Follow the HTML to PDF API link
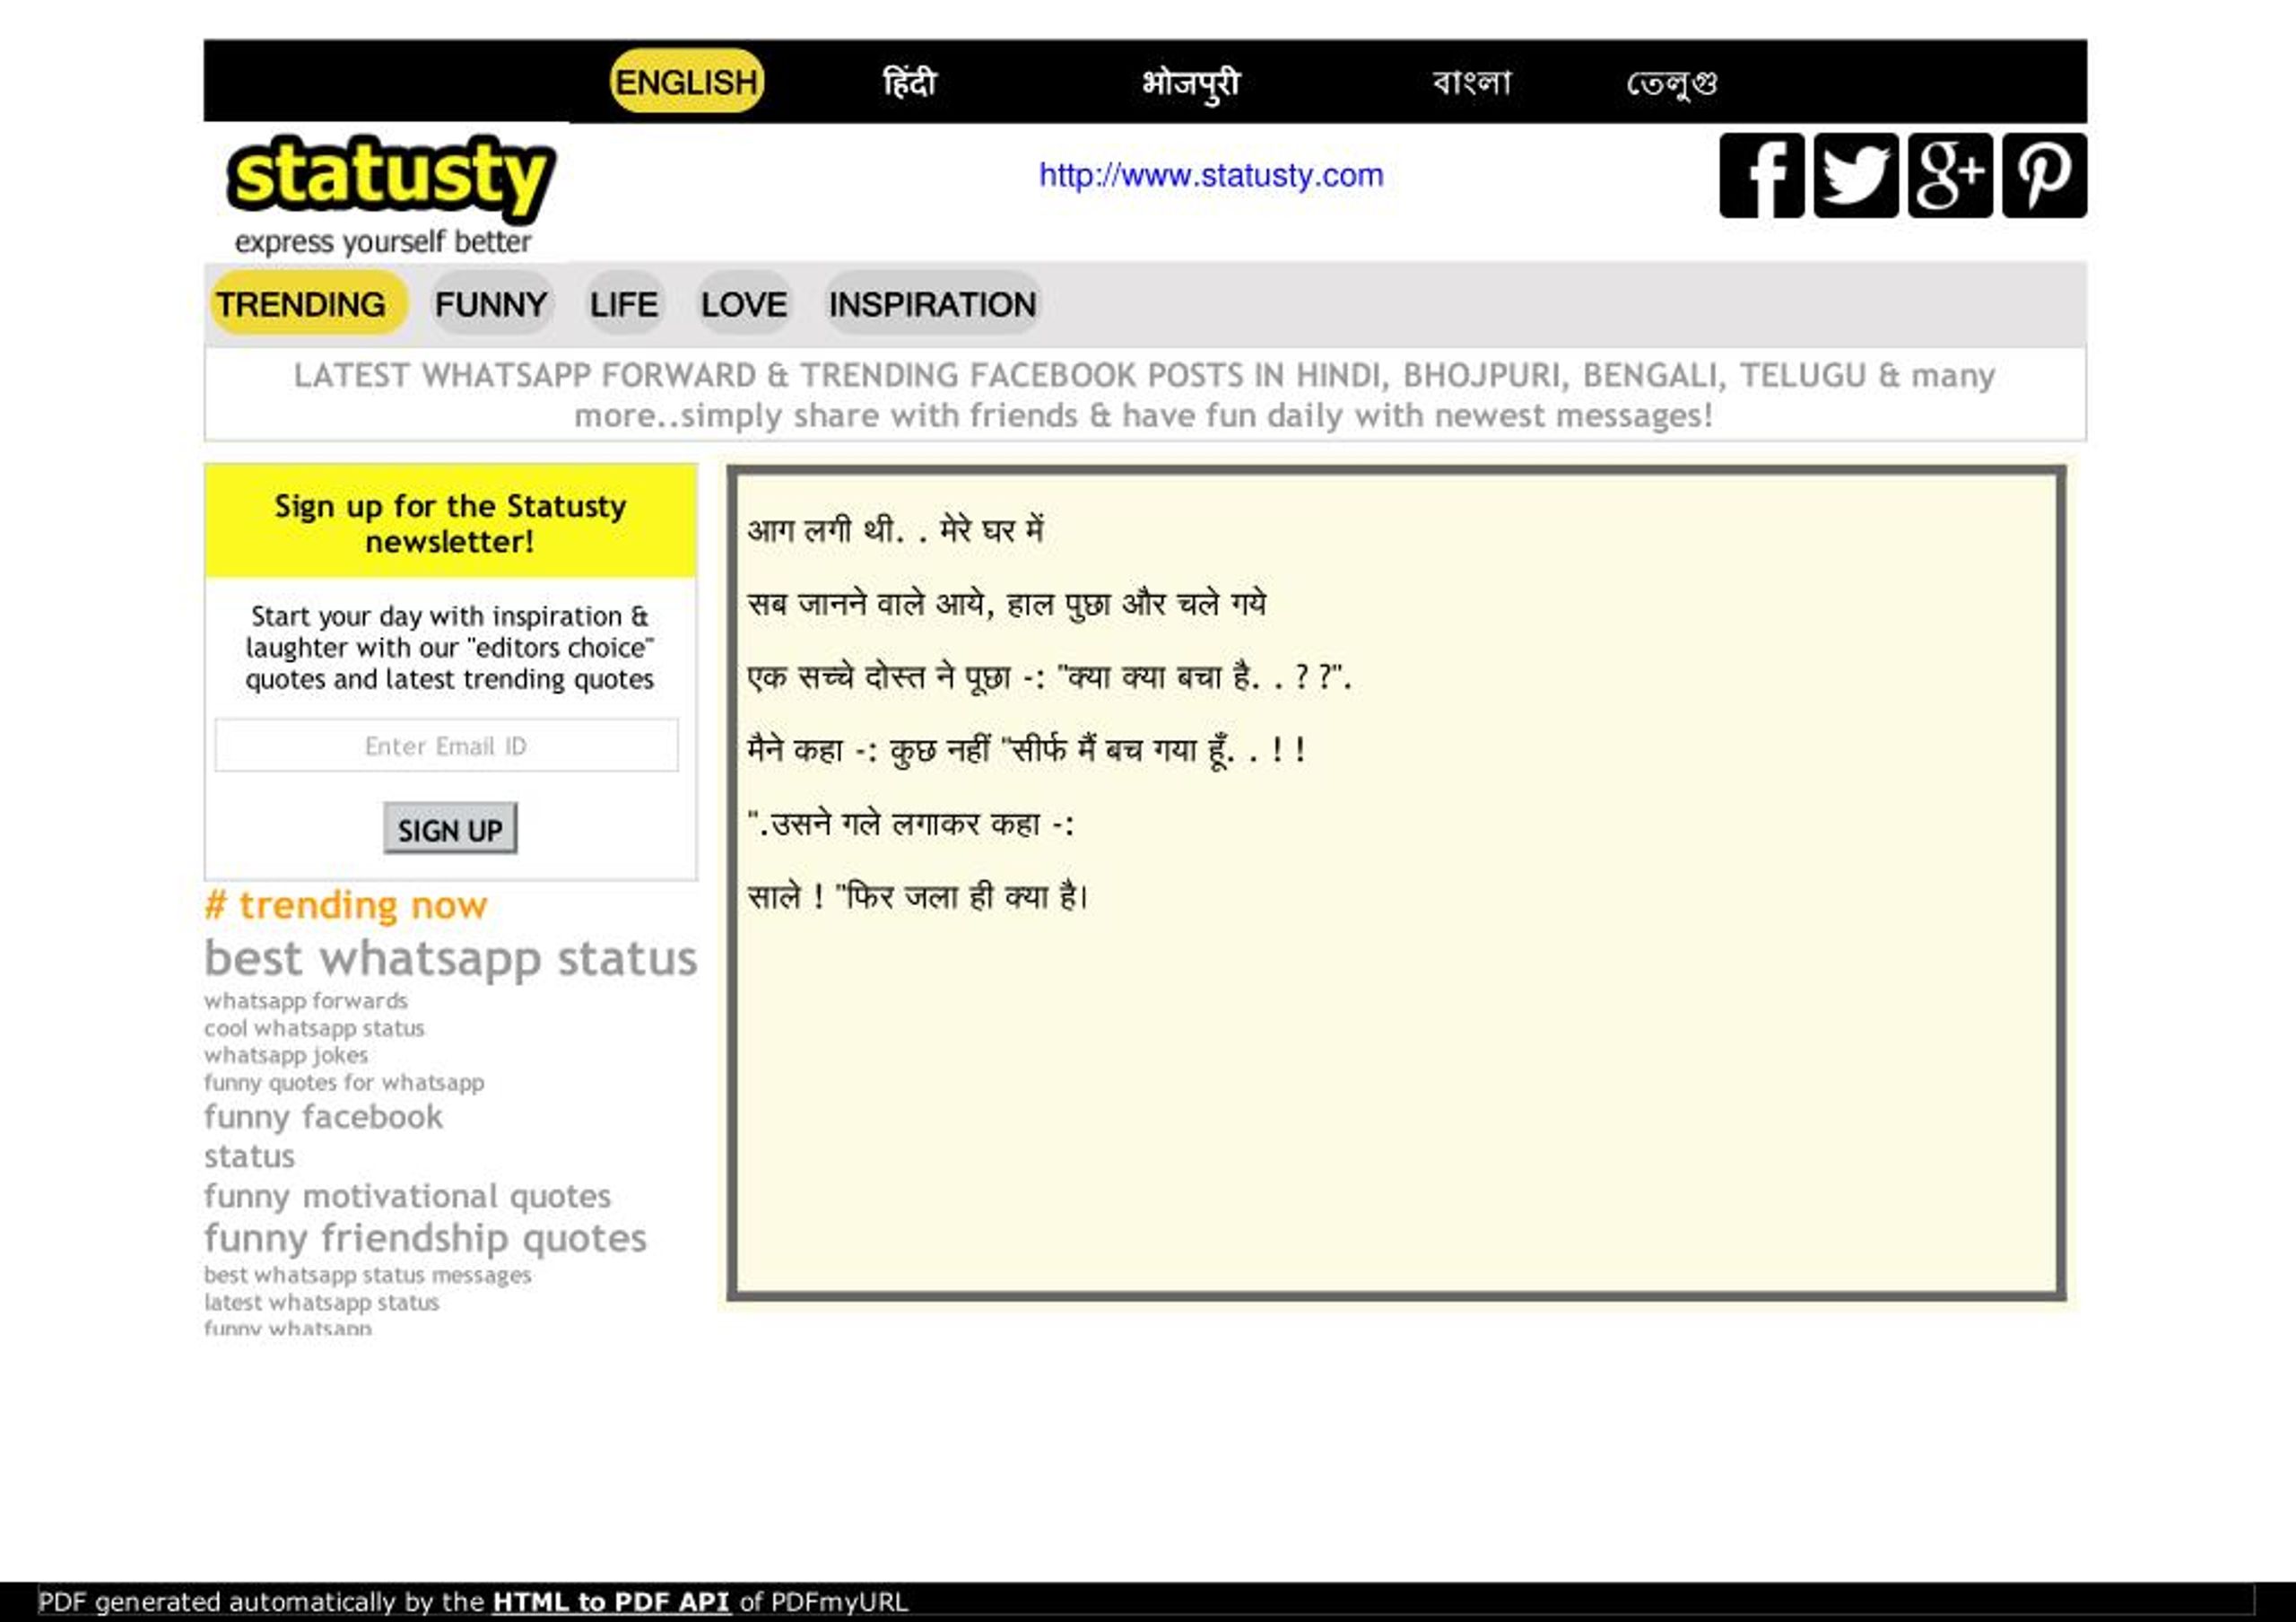Image resolution: width=2296 pixels, height=1622 pixels. click(x=611, y=1601)
